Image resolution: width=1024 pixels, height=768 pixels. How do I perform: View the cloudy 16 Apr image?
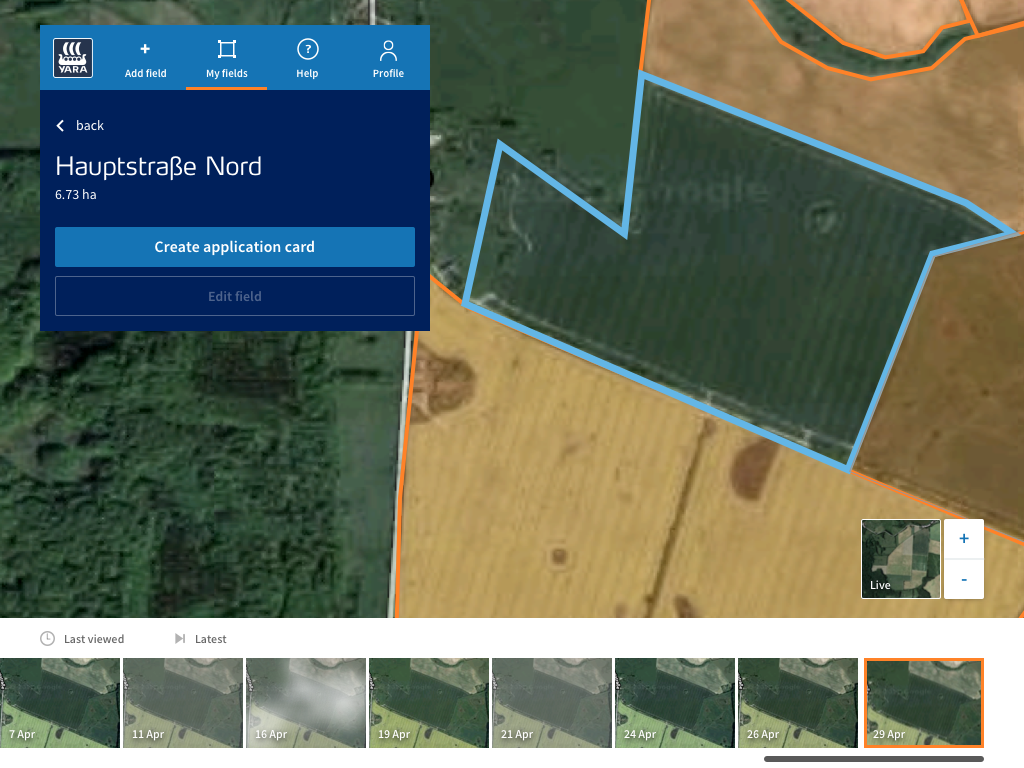coord(305,702)
